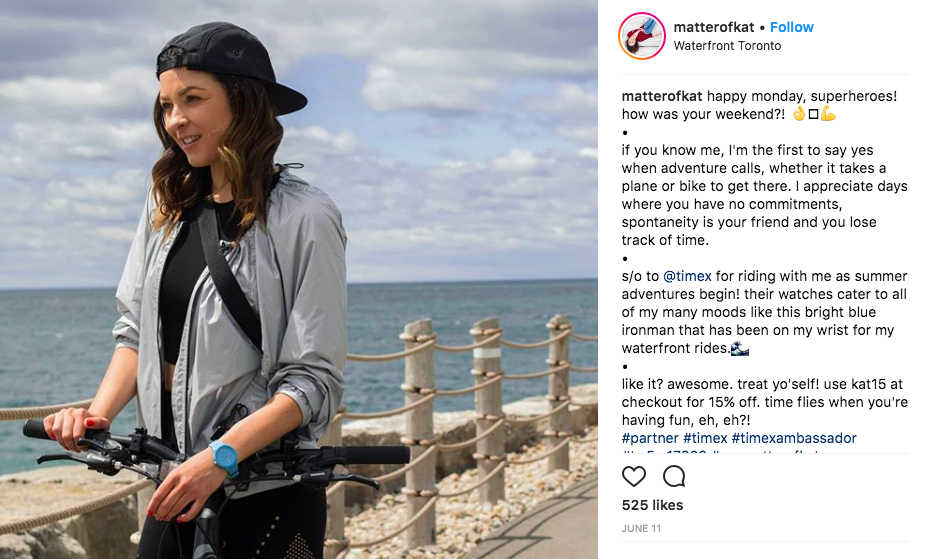The height and width of the screenshot is (559, 933).
Task: Like the post with the heart icon
Action: pos(634,476)
